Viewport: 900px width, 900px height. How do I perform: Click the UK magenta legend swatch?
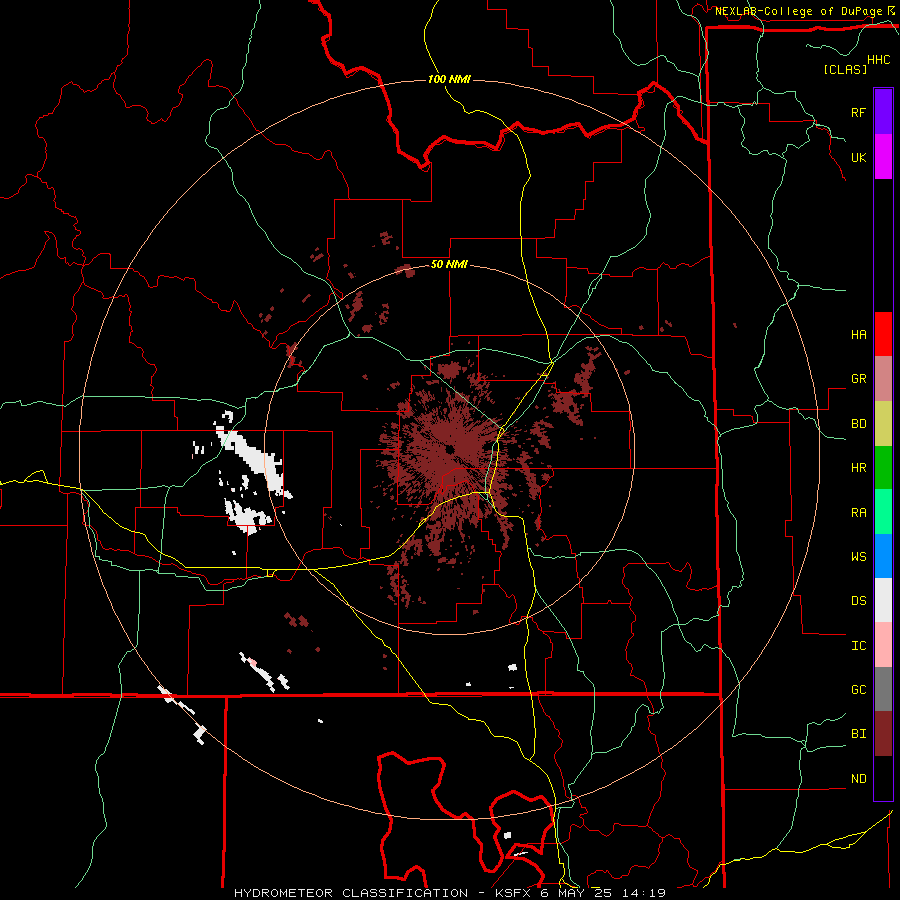click(x=883, y=157)
